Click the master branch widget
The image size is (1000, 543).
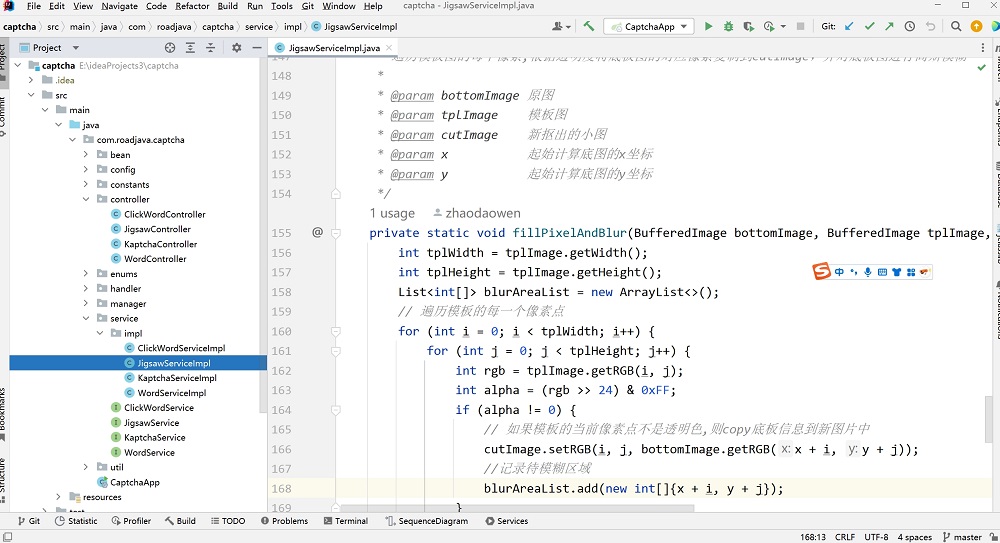(x=962, y=537)
